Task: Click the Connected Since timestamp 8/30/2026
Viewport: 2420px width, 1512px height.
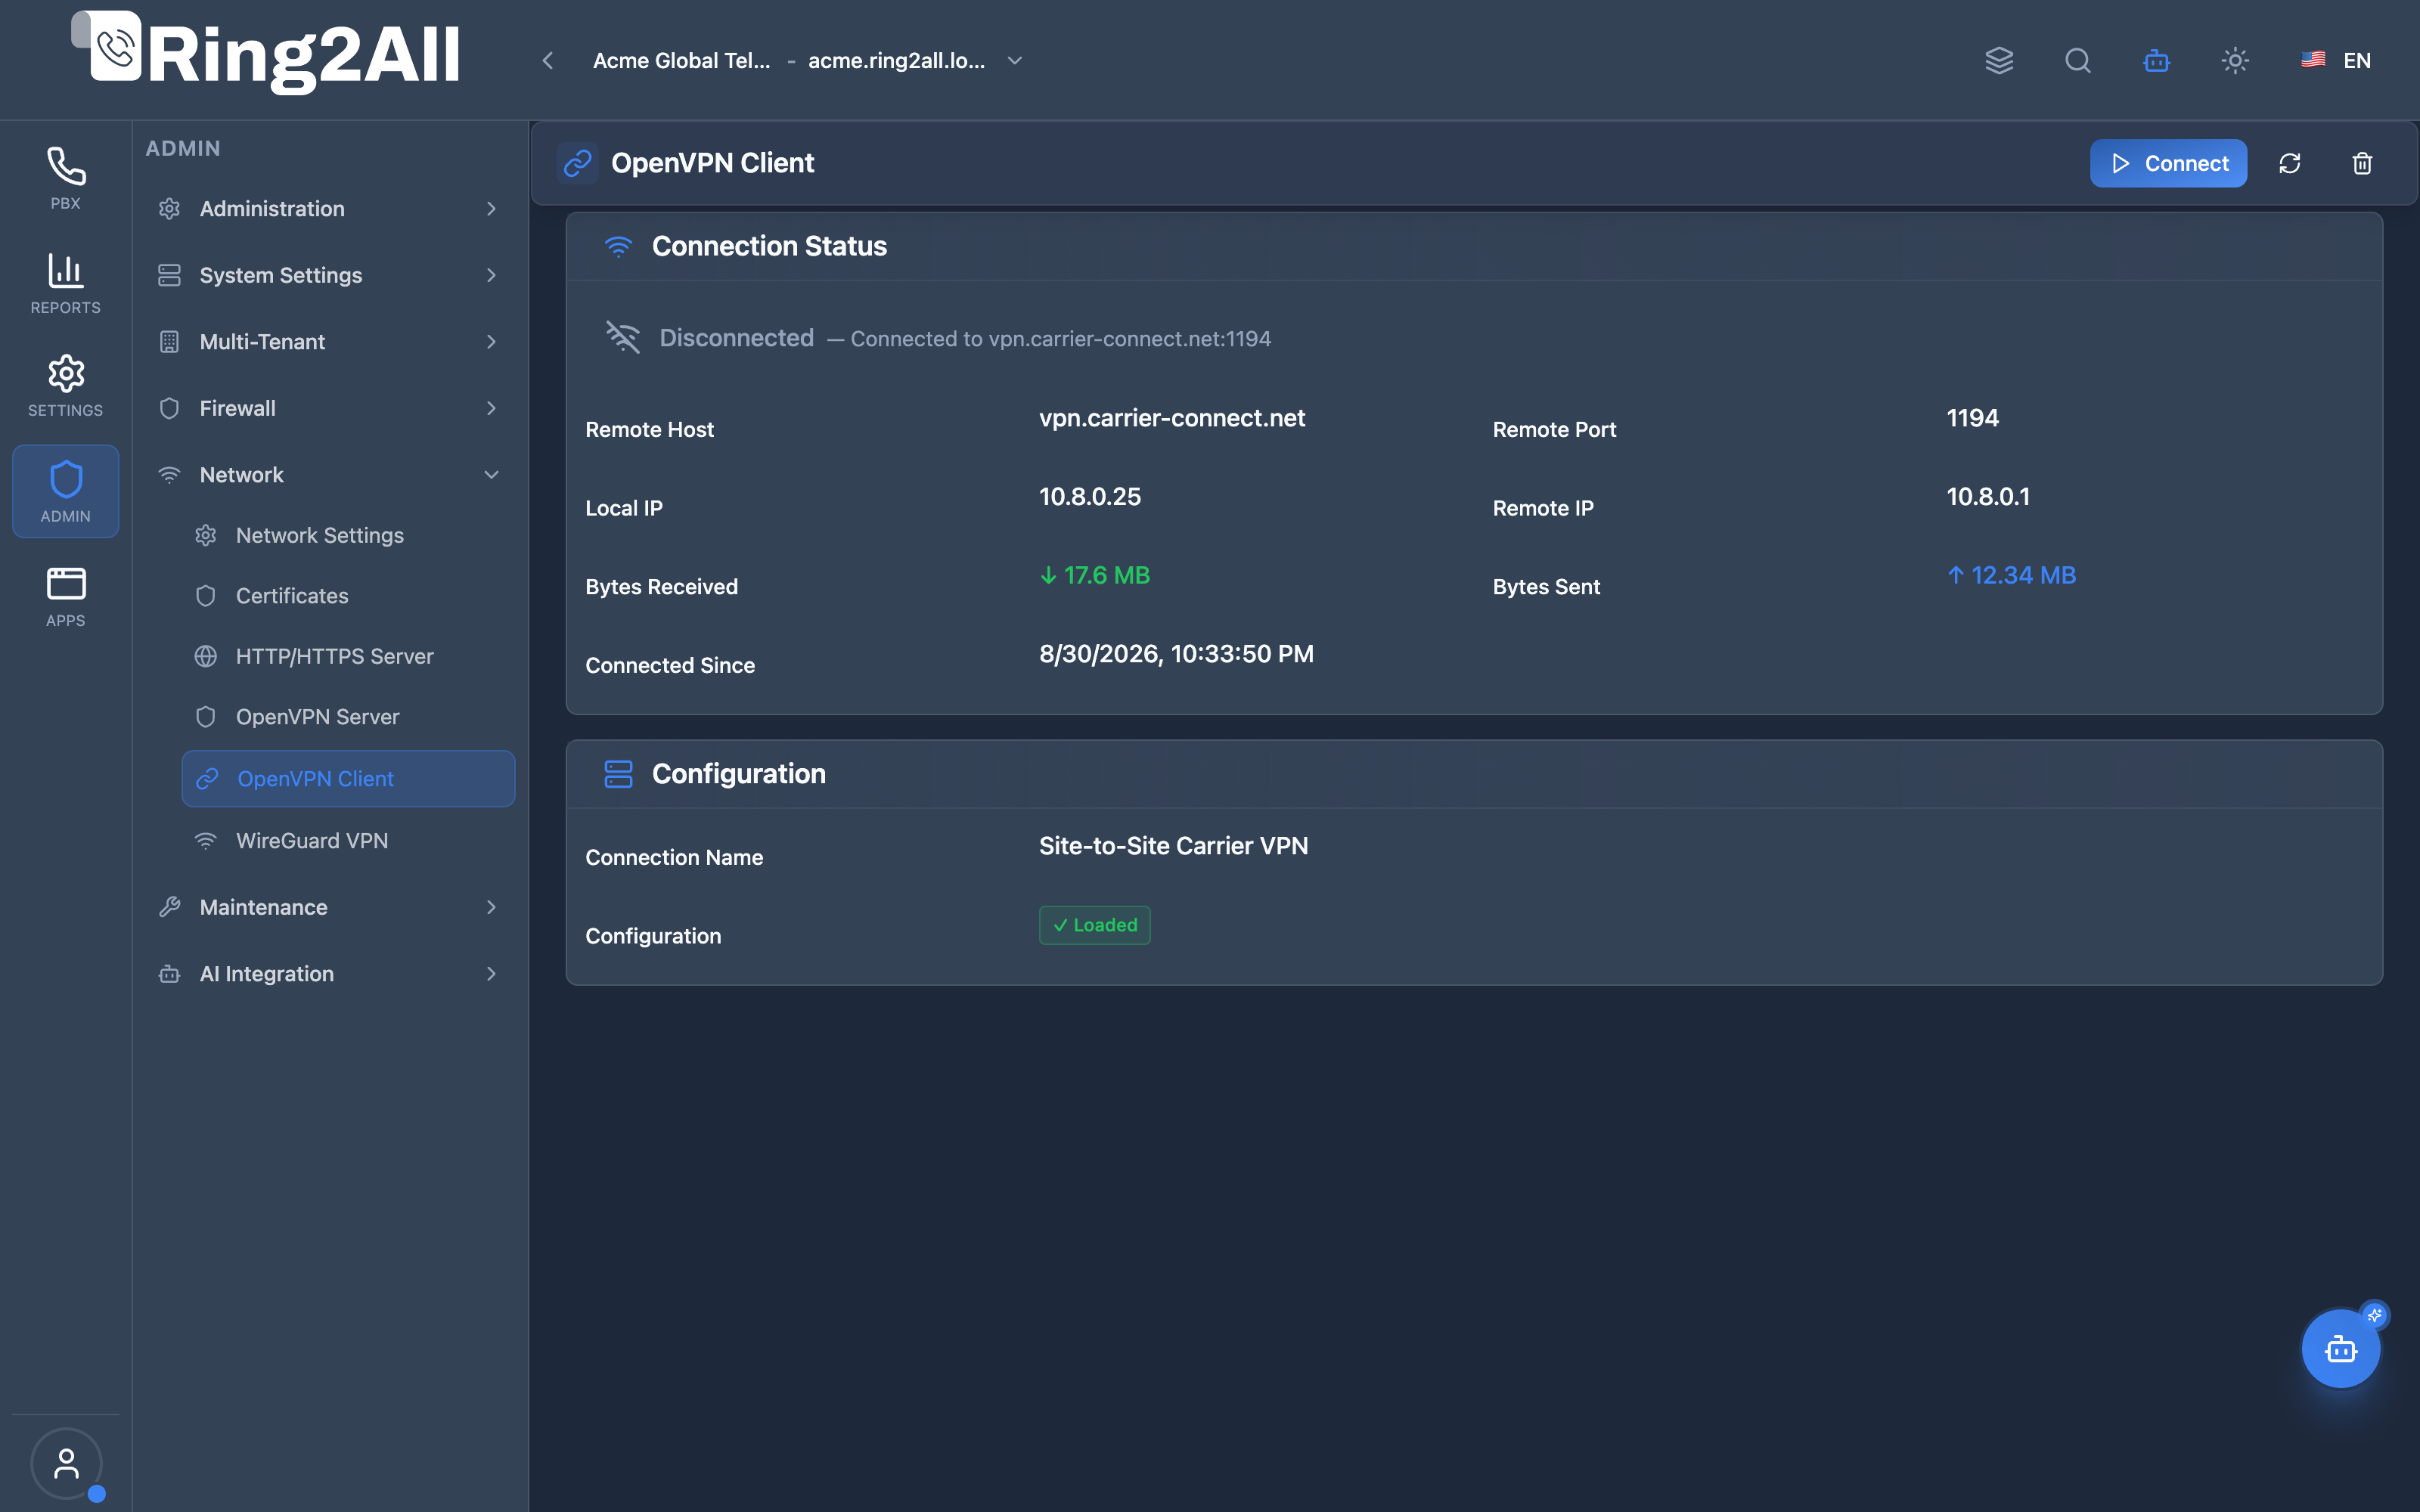Action: tap(1176, 654)
